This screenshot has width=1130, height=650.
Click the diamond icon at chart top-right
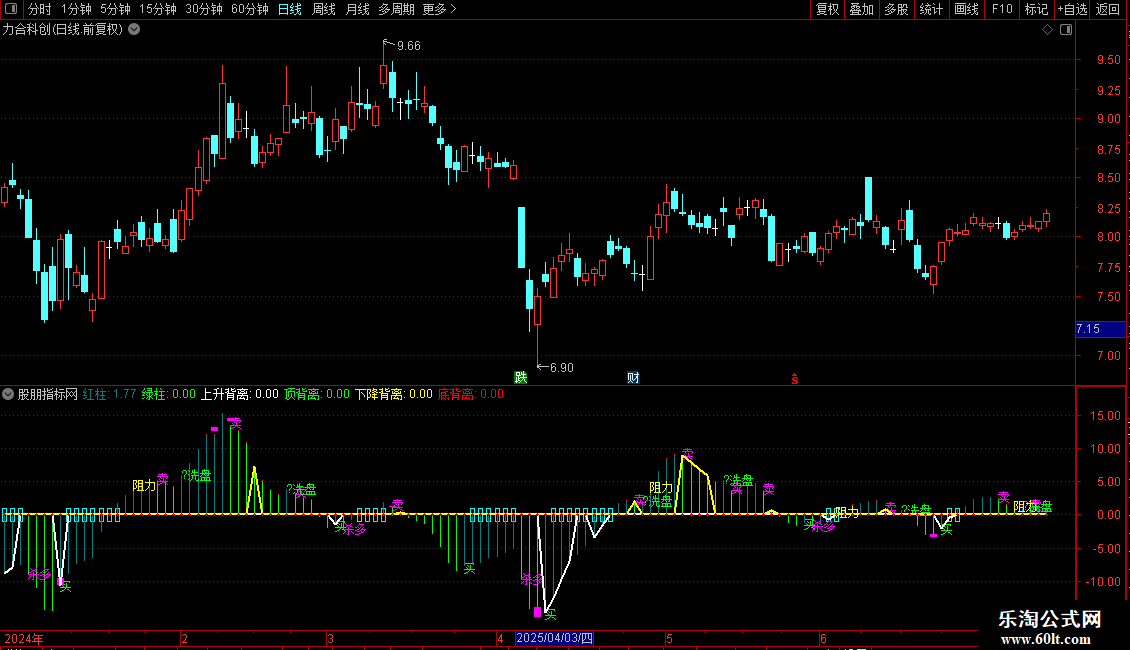[1048, 30]
